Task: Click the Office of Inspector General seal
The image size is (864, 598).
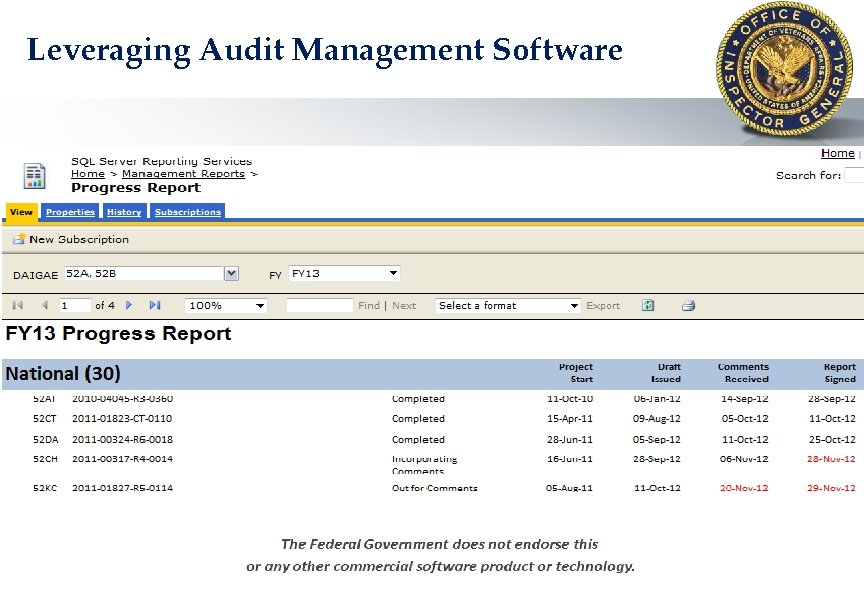Action: 785,68
